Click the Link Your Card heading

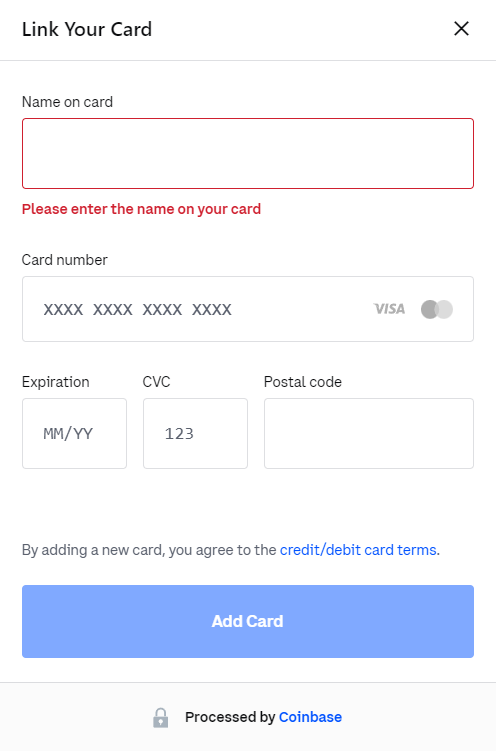87,29
